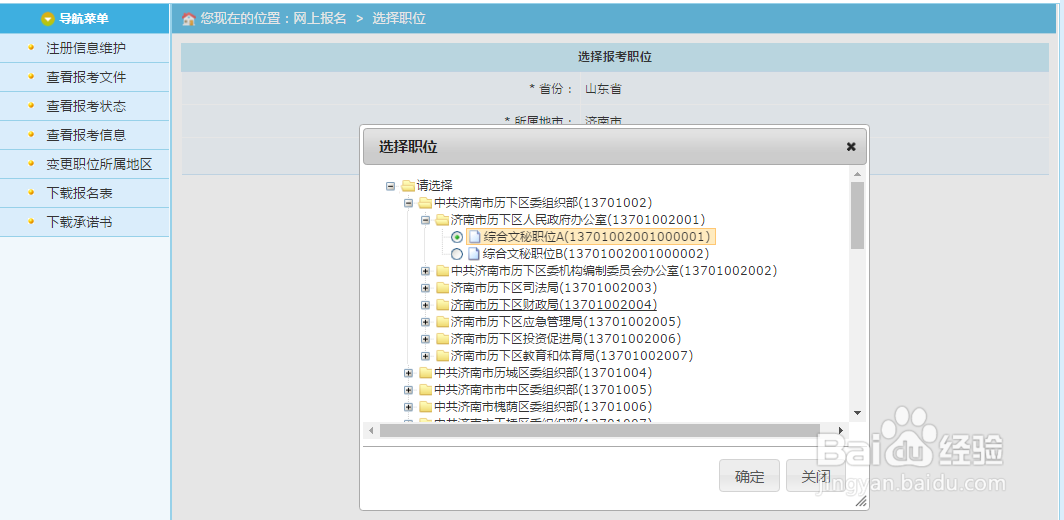The height and width of the screenshot is (520, 1064).
Task: Open 注册信息维护 menu item
Action: [x=84, y=48]
